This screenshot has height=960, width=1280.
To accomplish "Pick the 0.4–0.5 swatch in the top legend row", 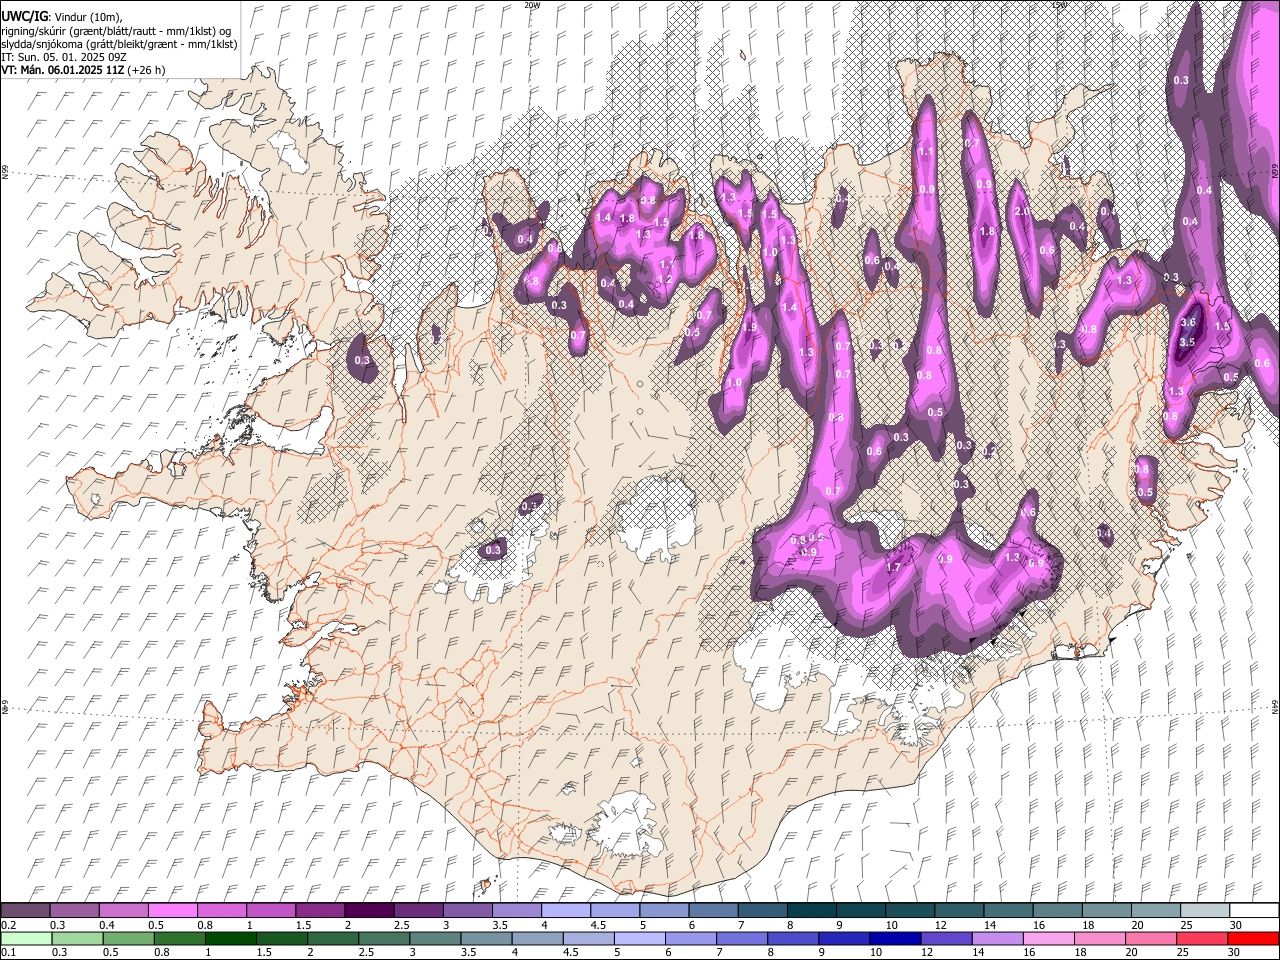I will [123, 911].
